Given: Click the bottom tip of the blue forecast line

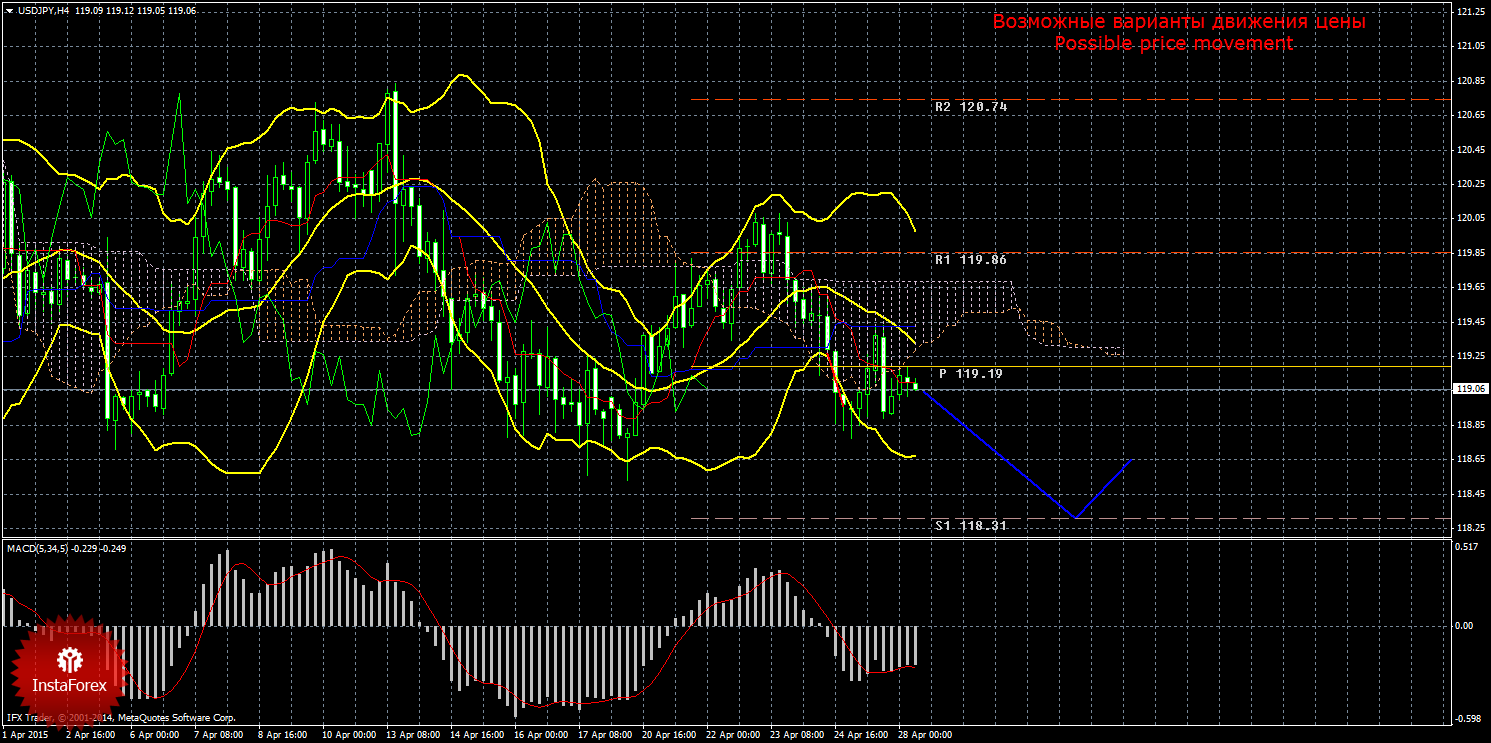Looking at the screenshot, I should pos(1075,518).
